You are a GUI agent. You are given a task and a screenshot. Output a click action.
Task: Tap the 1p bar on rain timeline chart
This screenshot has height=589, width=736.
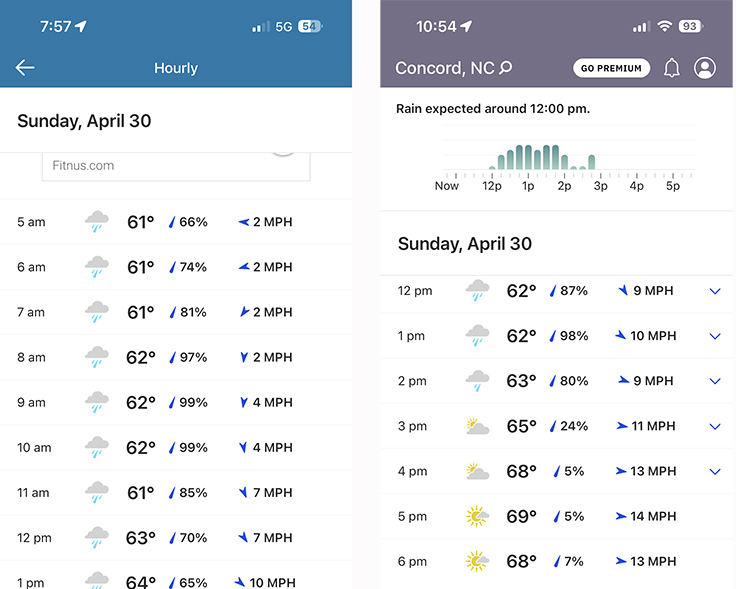point(526,158)
